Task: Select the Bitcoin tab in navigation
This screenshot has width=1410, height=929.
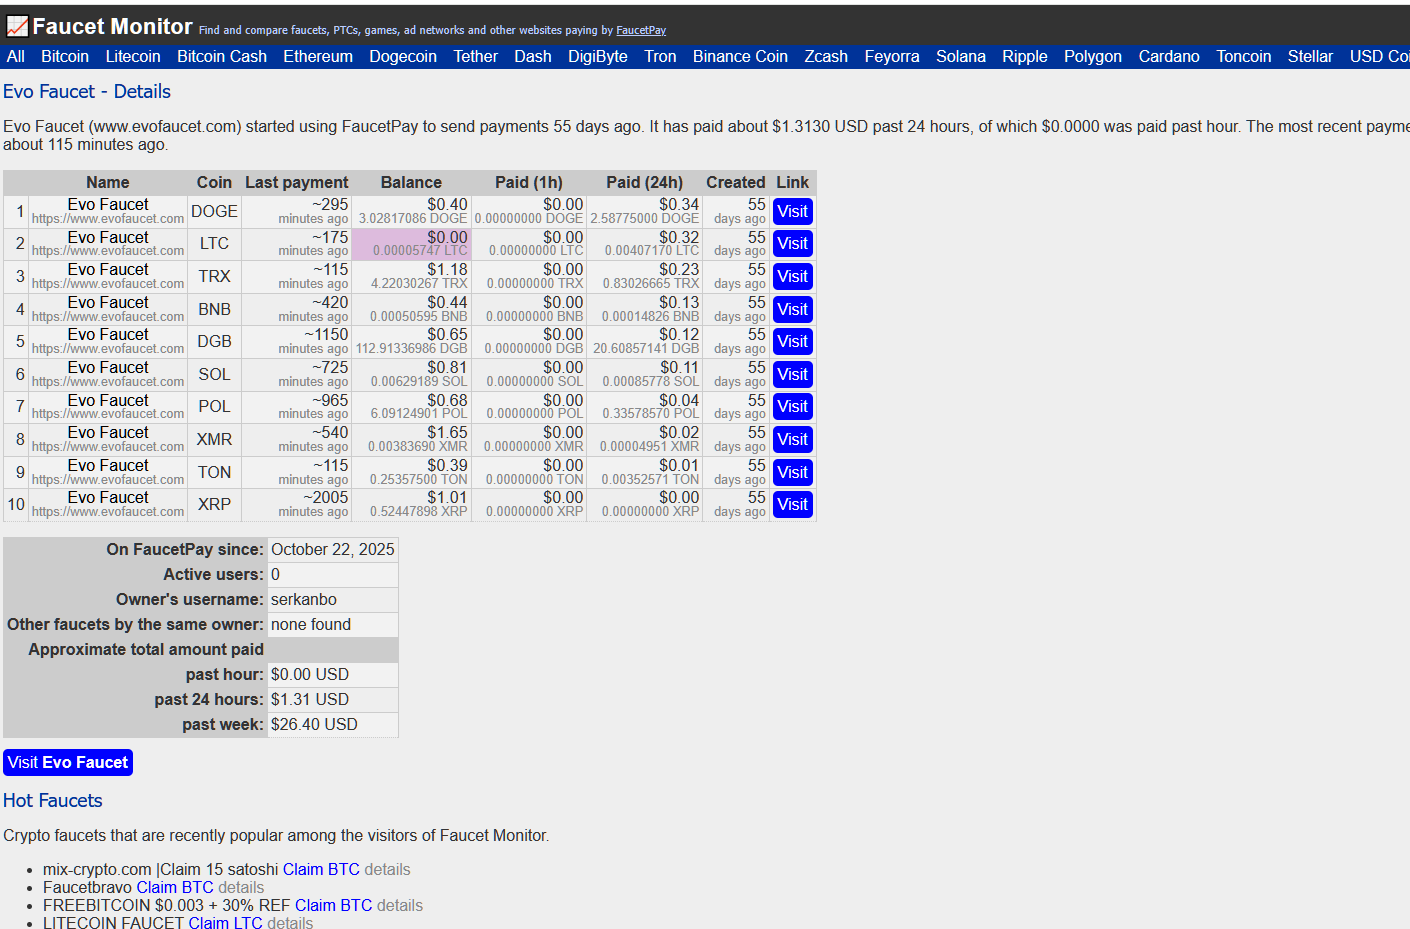Action: [x=65, y=57]
